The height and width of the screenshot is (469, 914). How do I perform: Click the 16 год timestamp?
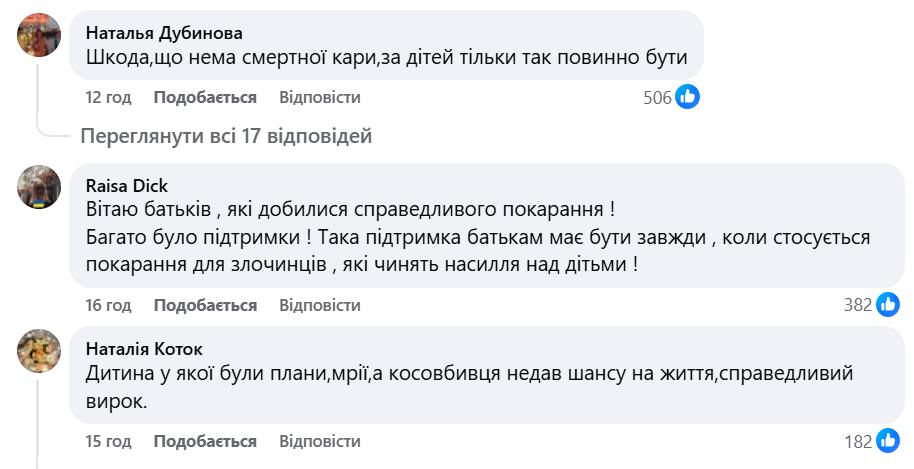108,305
